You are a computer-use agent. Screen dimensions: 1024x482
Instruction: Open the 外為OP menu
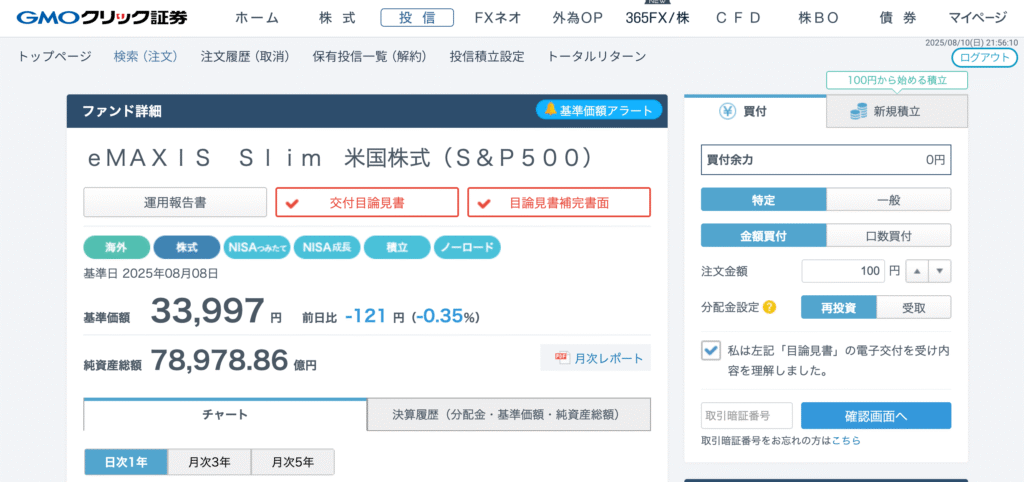tap(577, 18)
